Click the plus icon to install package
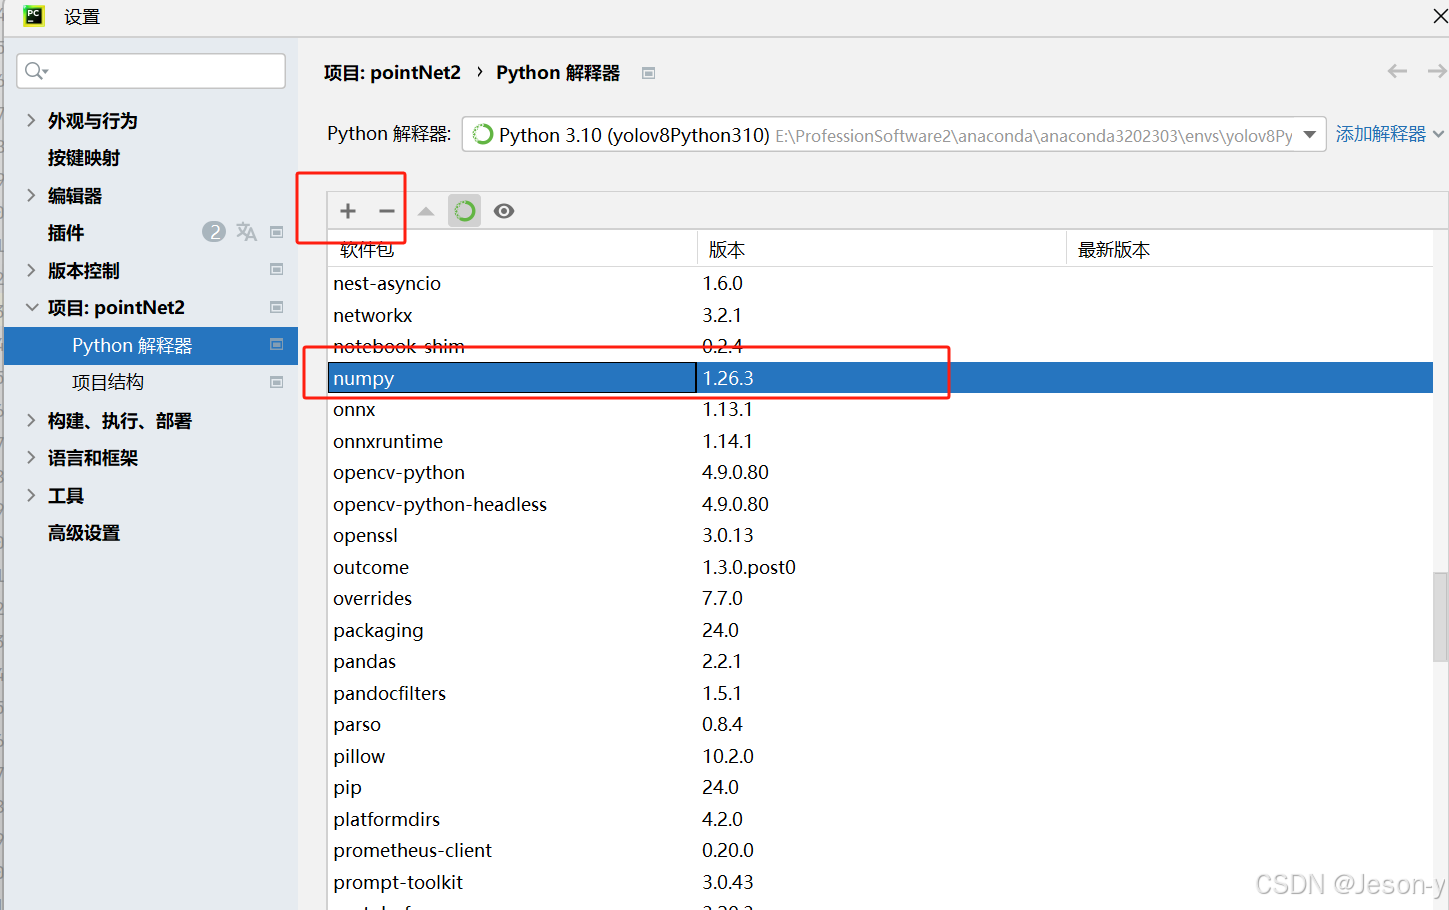This screenshot has width=1449, height=910. pyautogui.click(x=348, y=211)
